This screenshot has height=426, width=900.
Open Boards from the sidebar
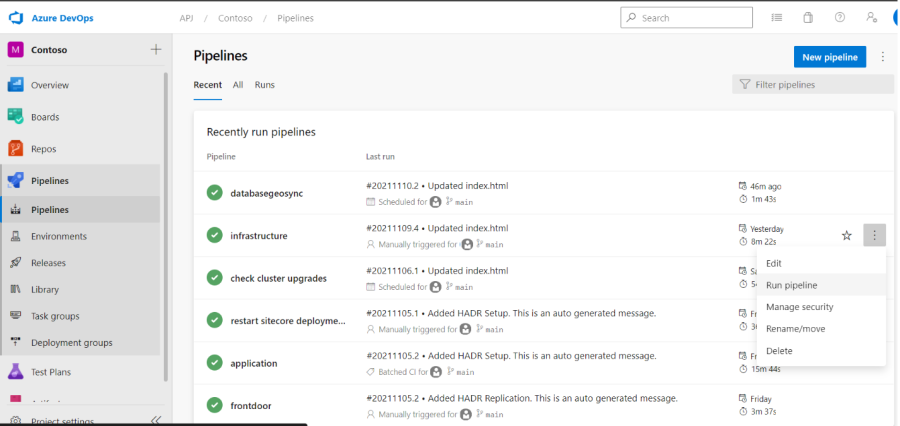click(44, 117)
